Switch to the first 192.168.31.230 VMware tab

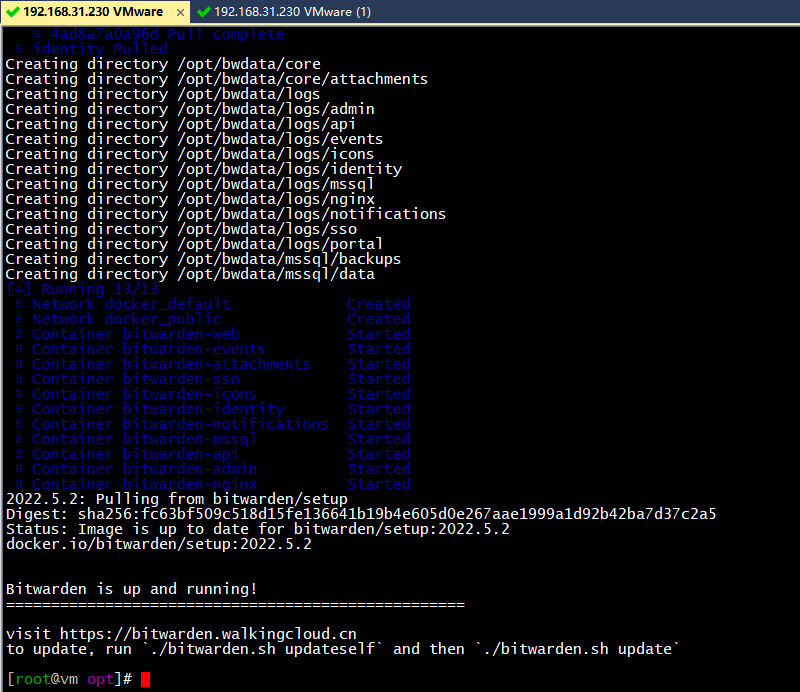[x=95, y=12]
